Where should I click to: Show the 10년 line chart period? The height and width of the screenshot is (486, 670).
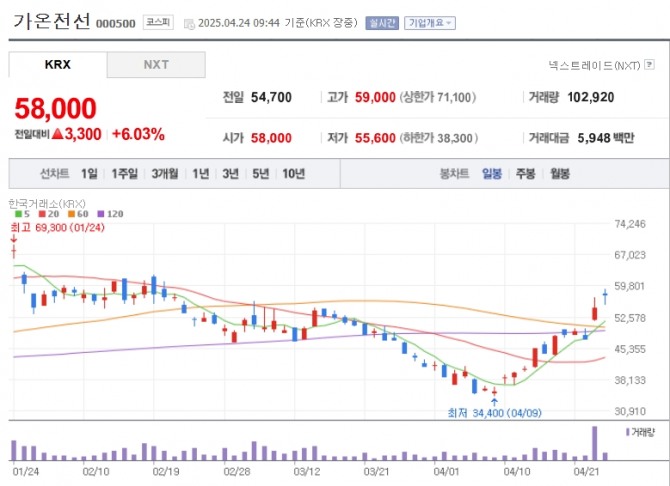[x=293, y=173]
